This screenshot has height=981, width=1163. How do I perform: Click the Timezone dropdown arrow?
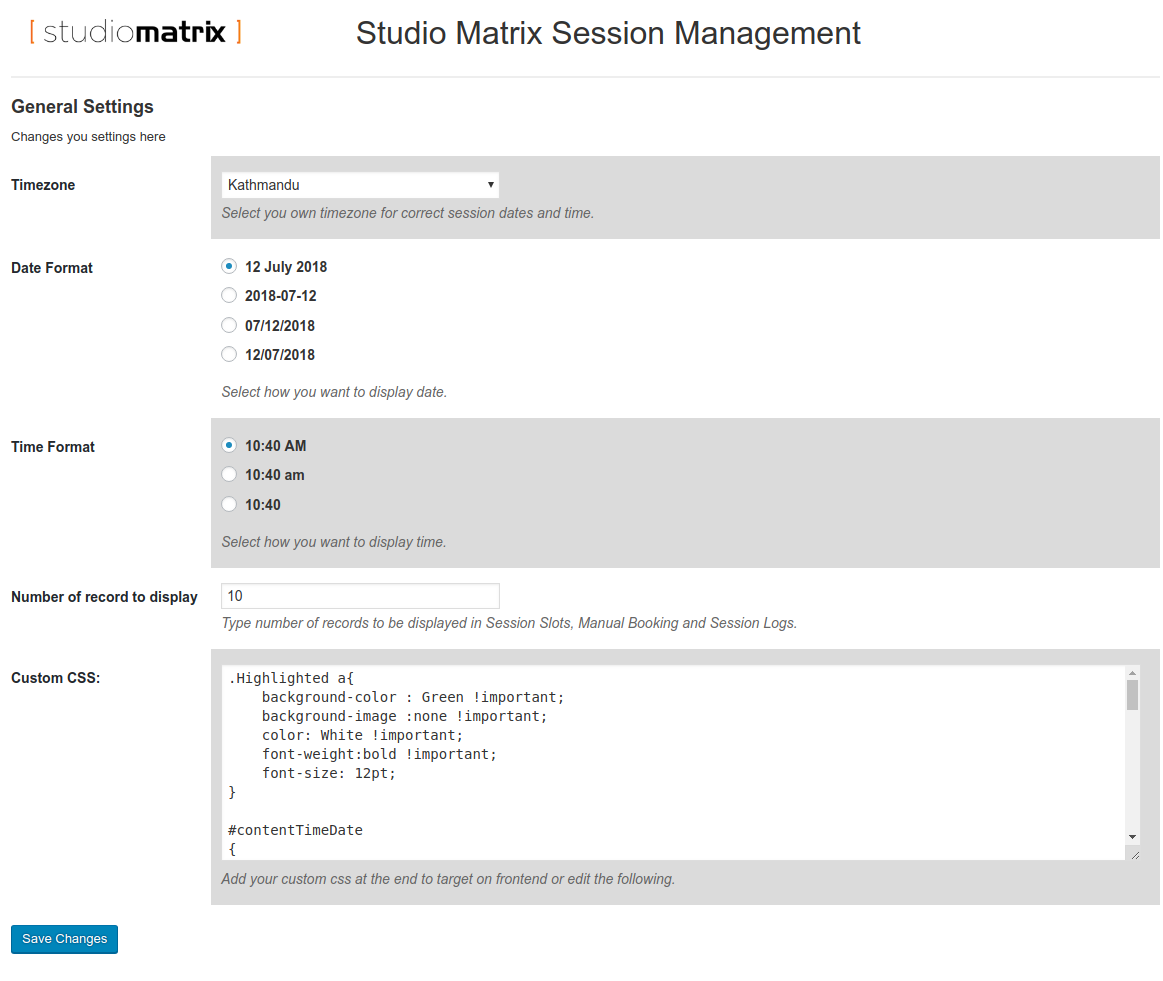click(490, 185)
